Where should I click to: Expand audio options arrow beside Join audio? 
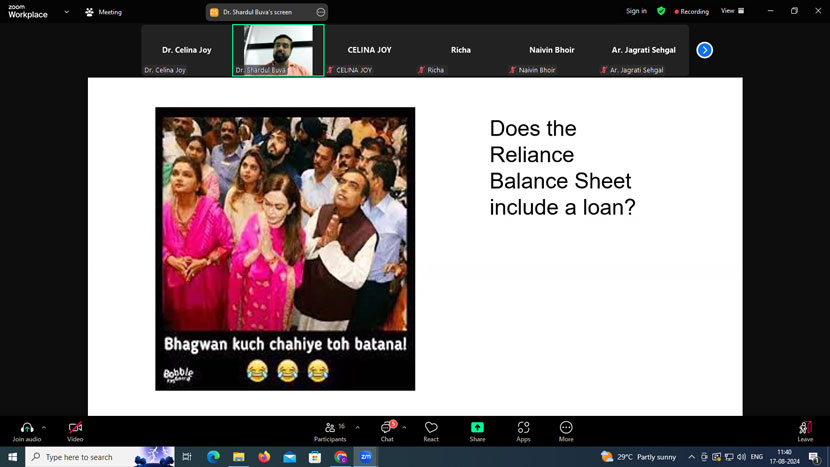[44, 427]
